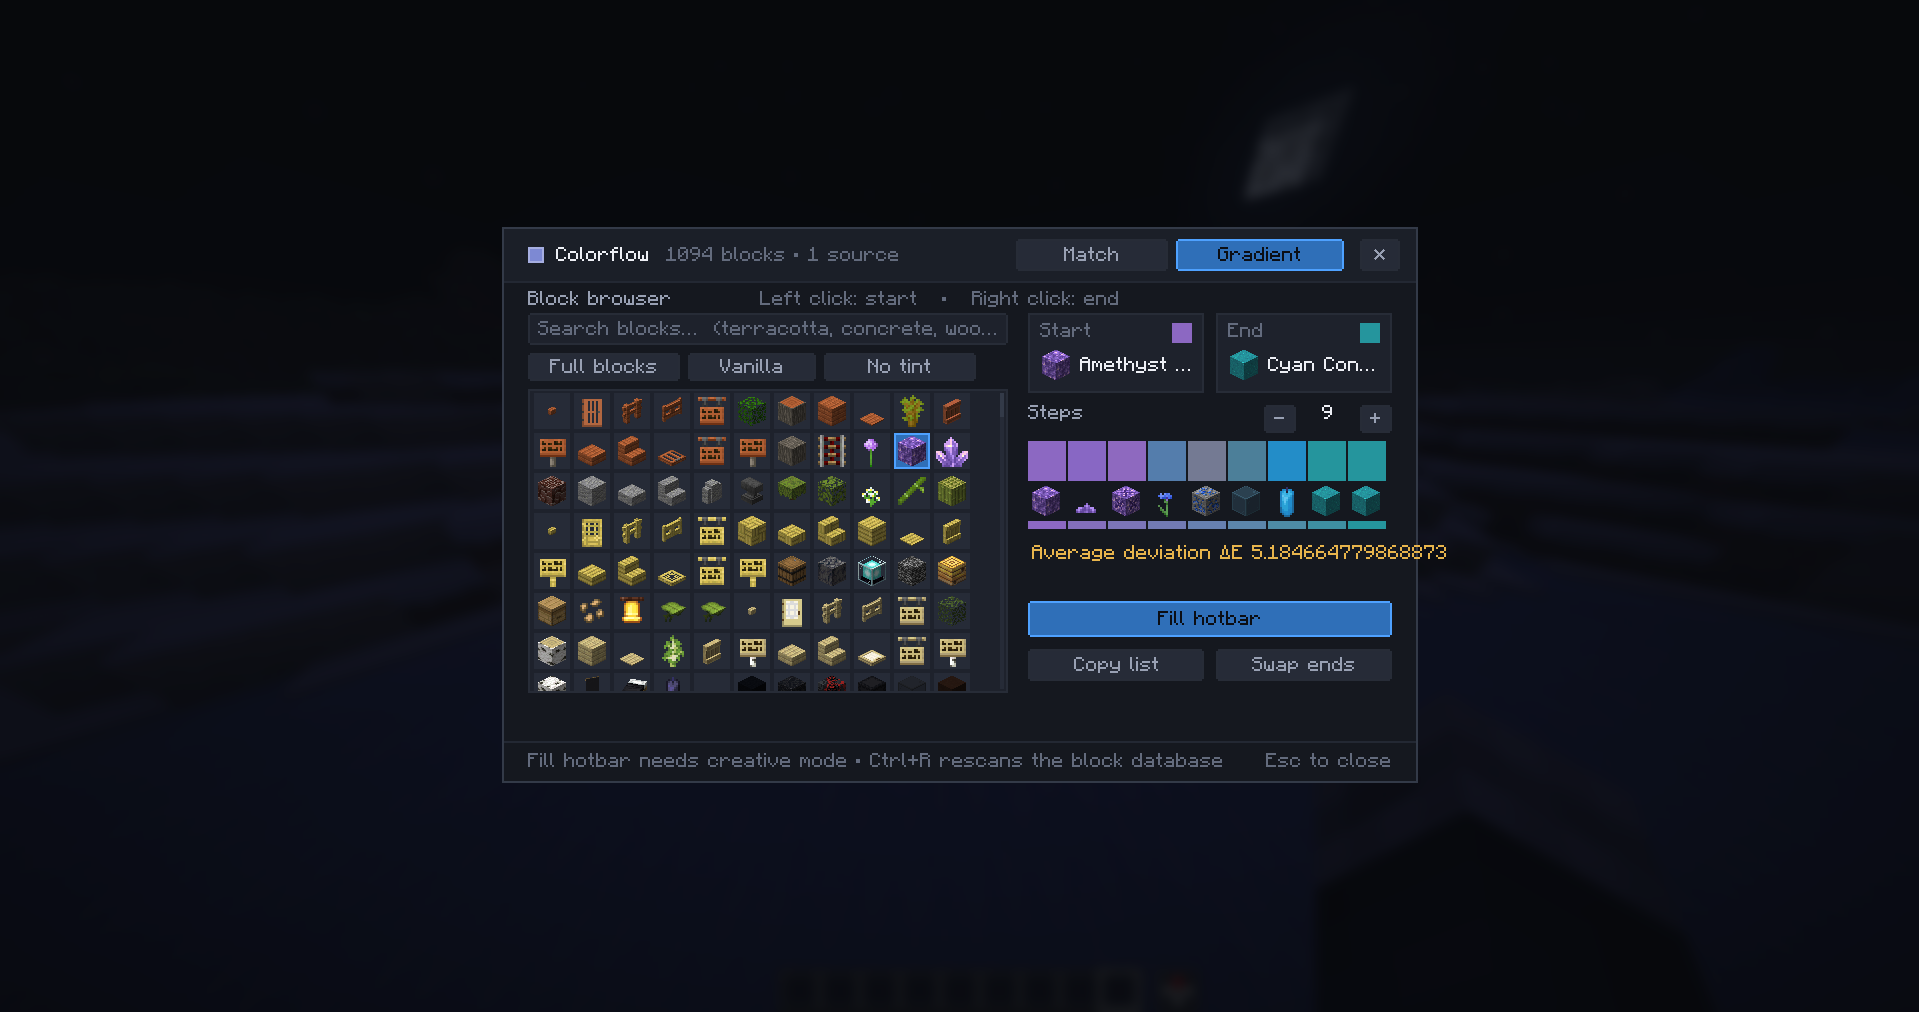The width and height of the screenshot is (1919, 1012).
Task: Click the cornflower gradient result icon
Action: tap(1166, 500)
